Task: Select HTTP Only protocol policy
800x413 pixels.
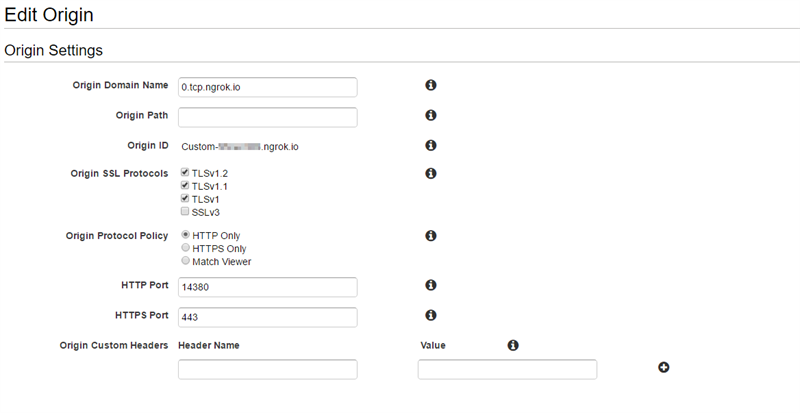Action: [185, 236]
